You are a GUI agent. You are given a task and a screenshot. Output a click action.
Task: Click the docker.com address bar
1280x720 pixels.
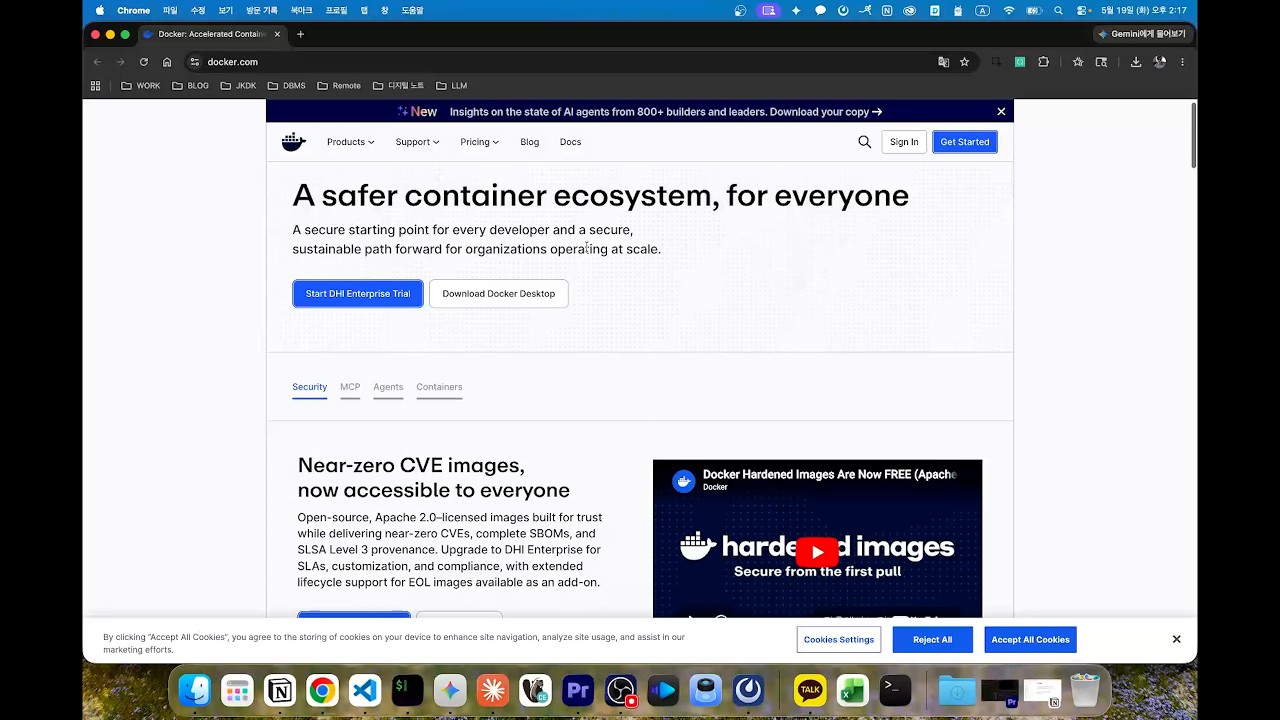coord(560,62)
